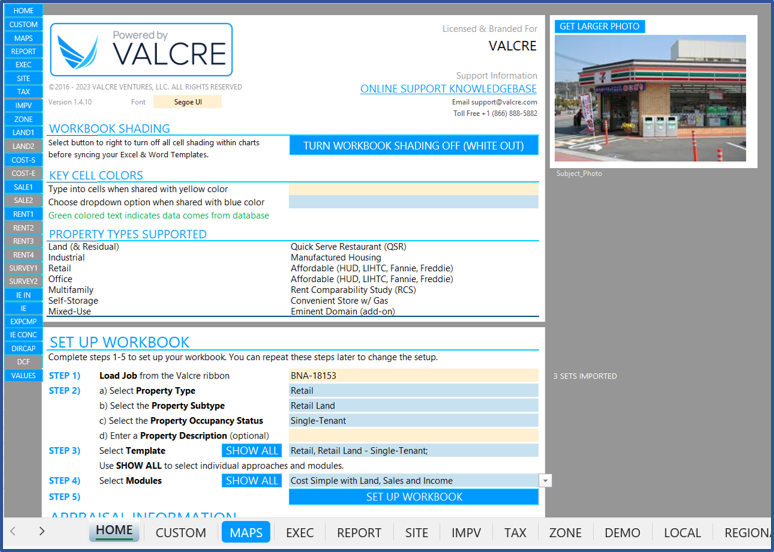This screenshot has height=552, width=774.
Task: Switch to the EXEC sheet tab
Action: [300, 533]
